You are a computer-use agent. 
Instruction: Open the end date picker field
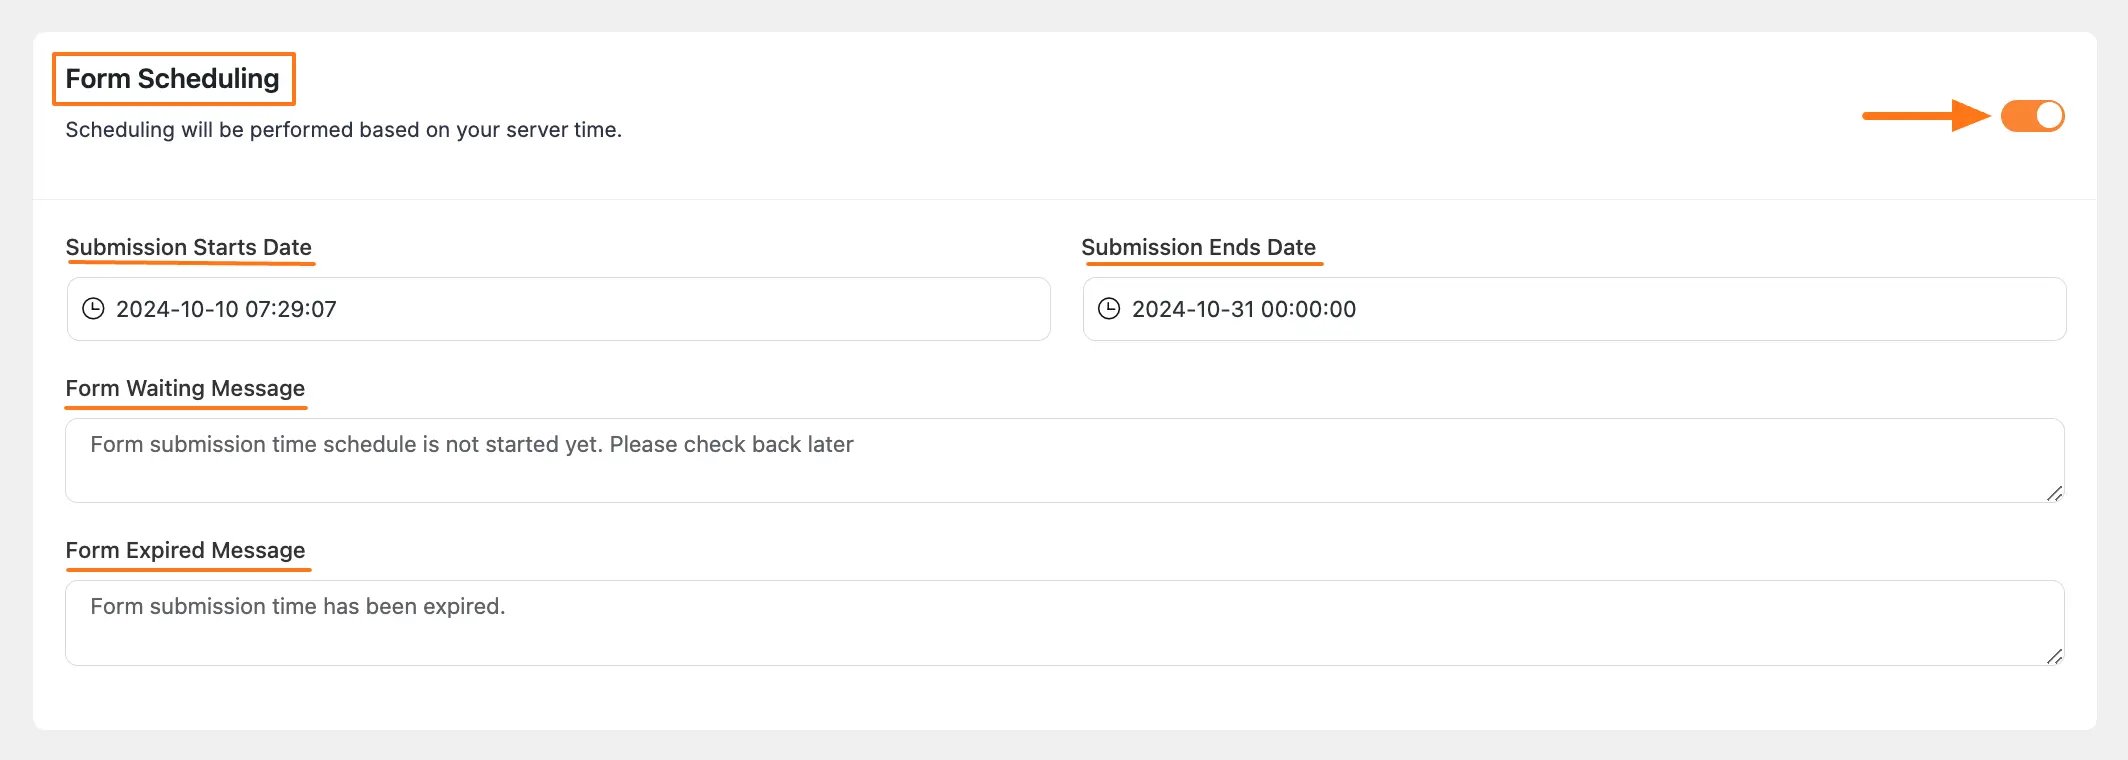[1573, 309]
